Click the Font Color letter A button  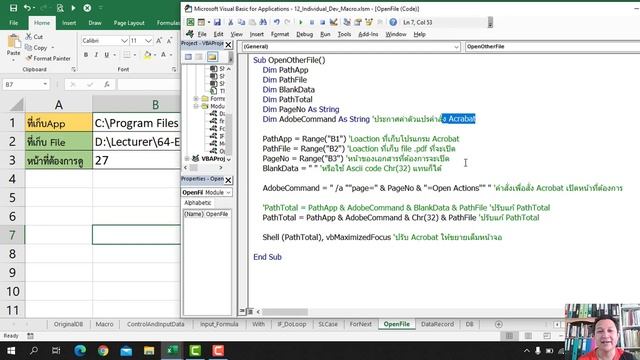(x=163, y=55)
